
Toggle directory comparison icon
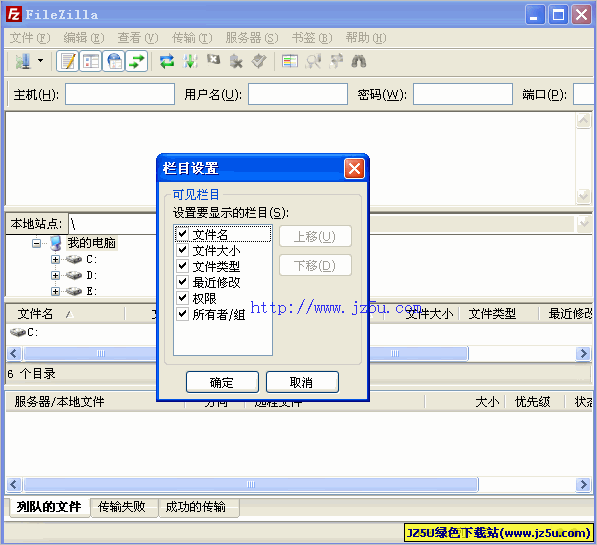point(313,61)
